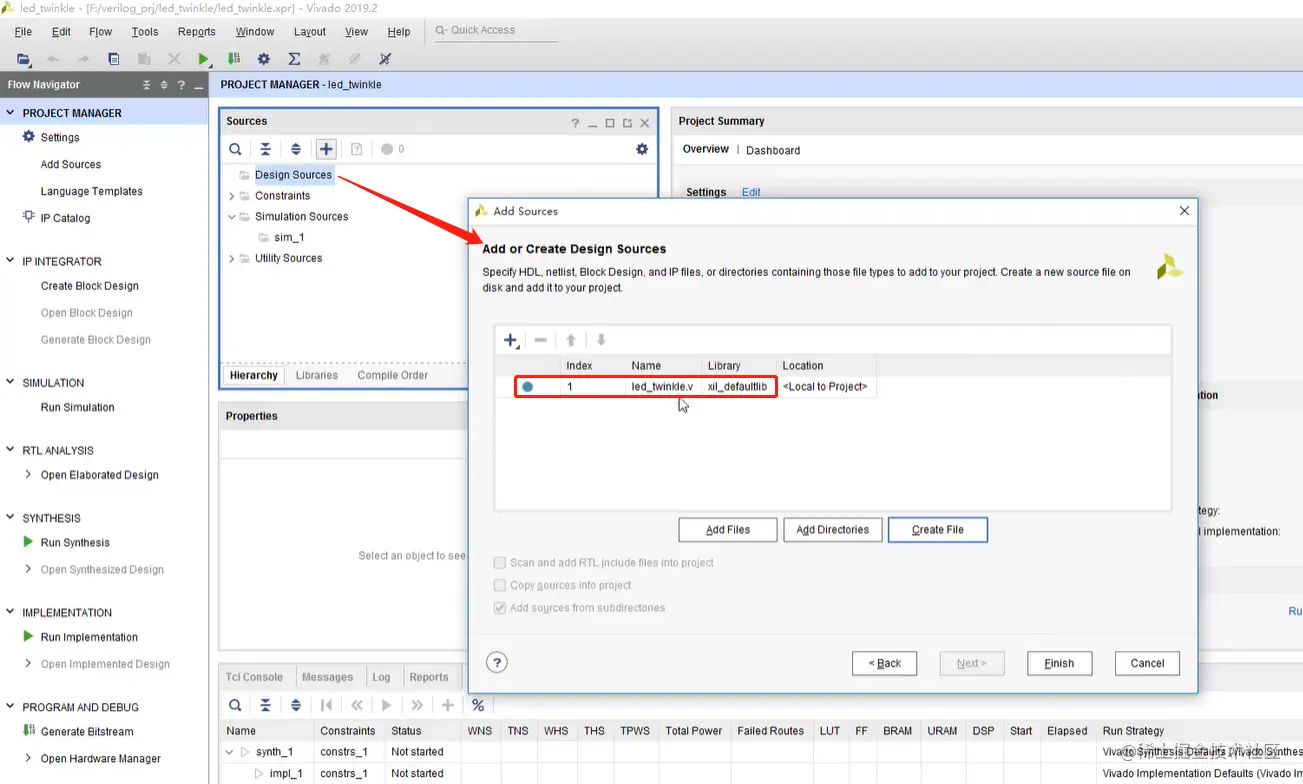This screenshot has height=784, width=1303.
Task: Open Settings via the toolbar gear icon
Action: [x=264, y=59]
